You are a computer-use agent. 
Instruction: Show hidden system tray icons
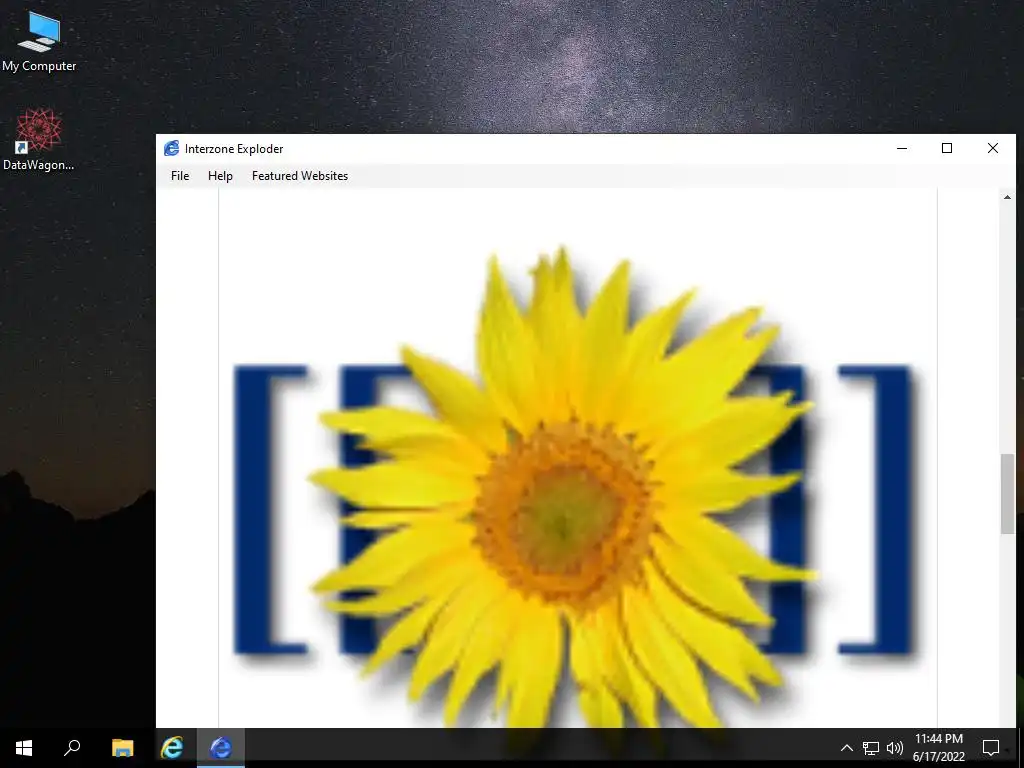(846, 748)
